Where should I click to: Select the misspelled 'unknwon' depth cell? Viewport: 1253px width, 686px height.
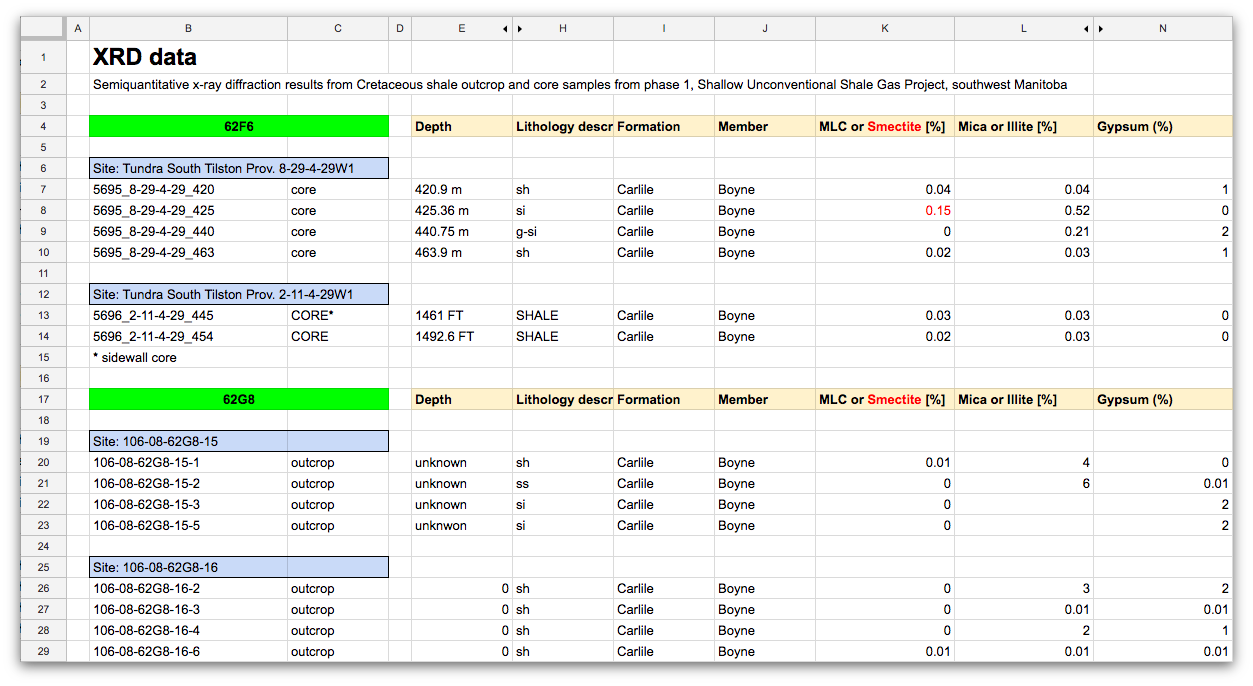(x=462, y=526)
